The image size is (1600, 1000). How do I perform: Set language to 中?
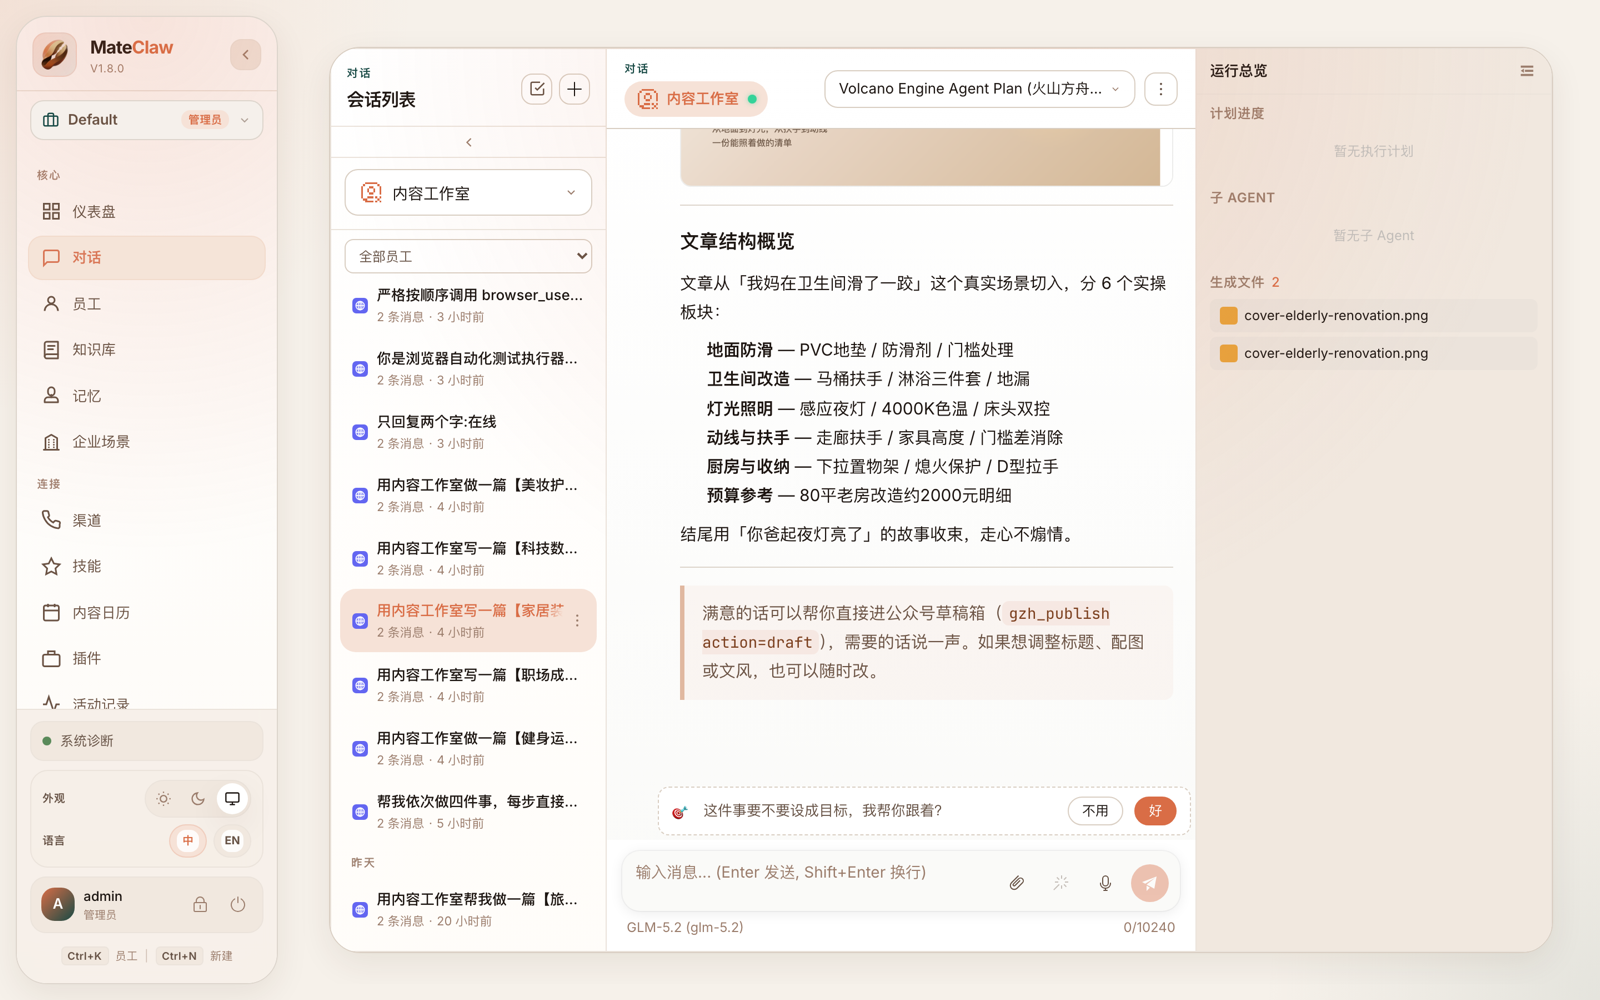(x=188, y=840)
